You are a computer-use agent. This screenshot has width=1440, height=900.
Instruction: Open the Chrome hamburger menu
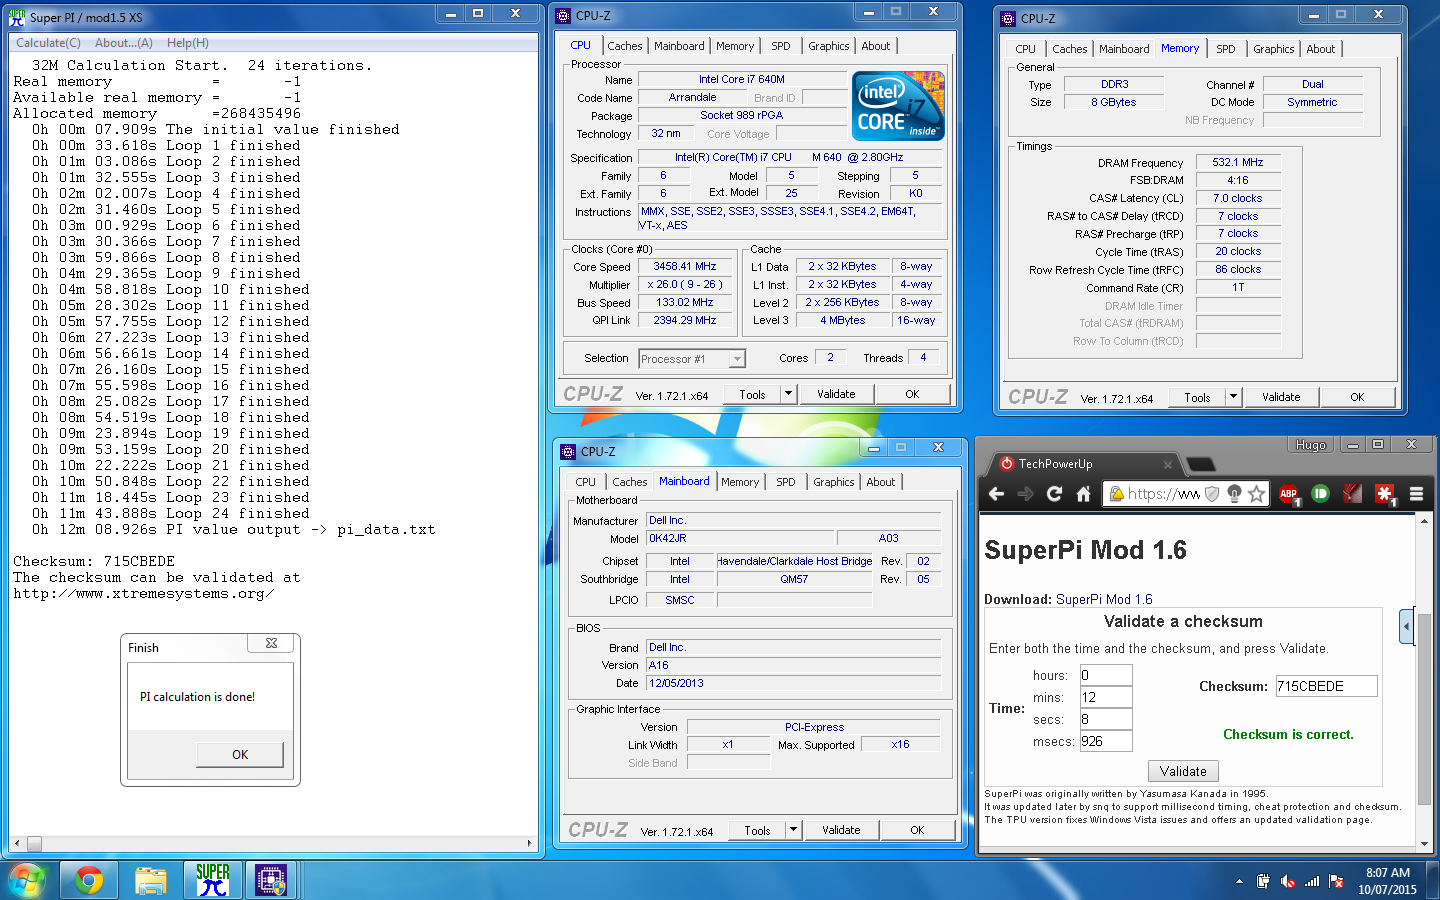click(x=1416, y=493)
